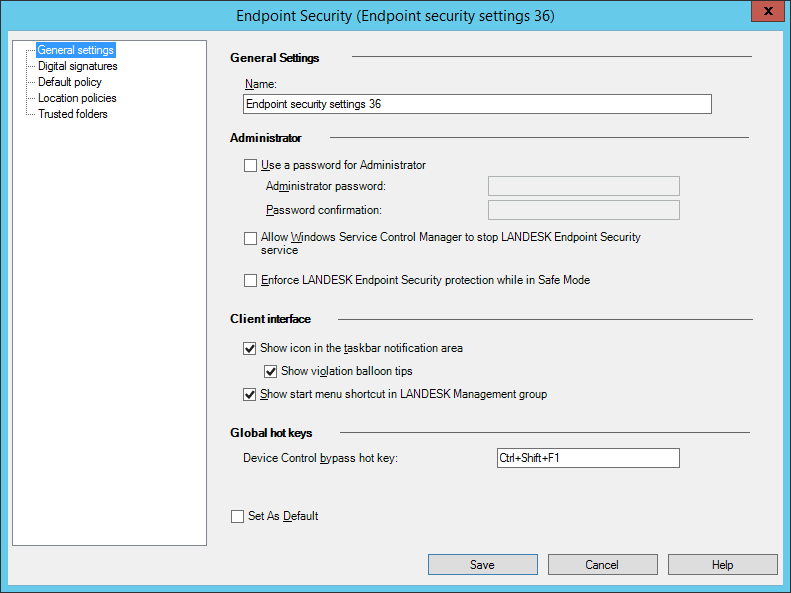Close the Endpoint Security dialog window

point(766,12)
